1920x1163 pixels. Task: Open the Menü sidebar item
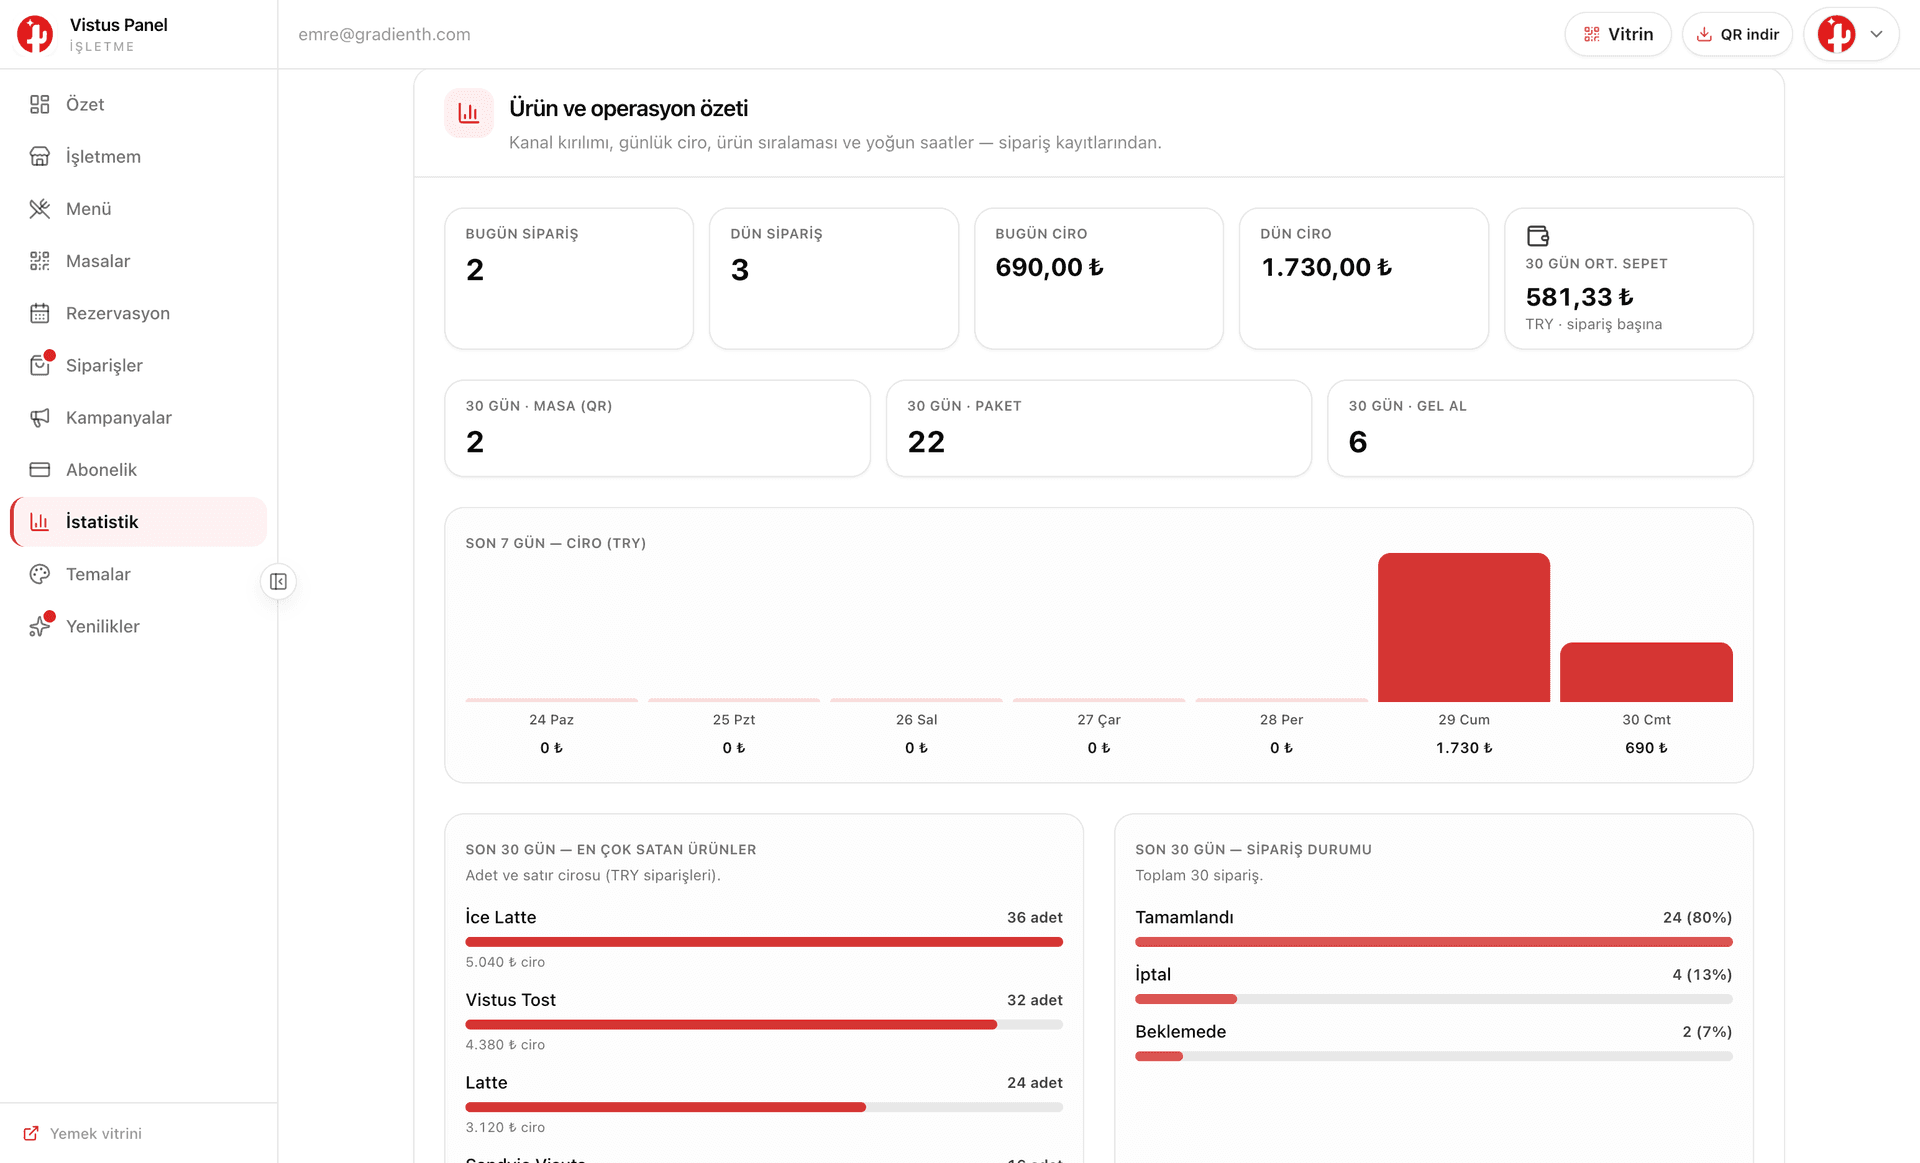(x=139, y=208)
